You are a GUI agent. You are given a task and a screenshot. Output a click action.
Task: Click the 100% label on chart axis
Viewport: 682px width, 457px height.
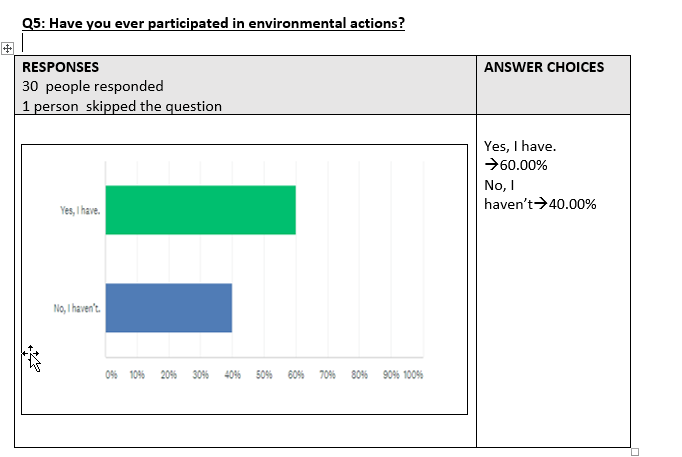coord(413,375)
